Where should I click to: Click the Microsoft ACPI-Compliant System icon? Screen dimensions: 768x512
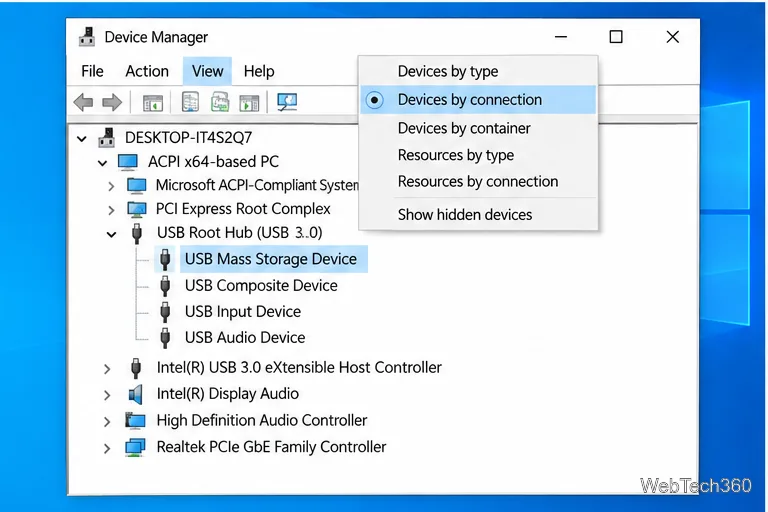(x=137, y=185)
